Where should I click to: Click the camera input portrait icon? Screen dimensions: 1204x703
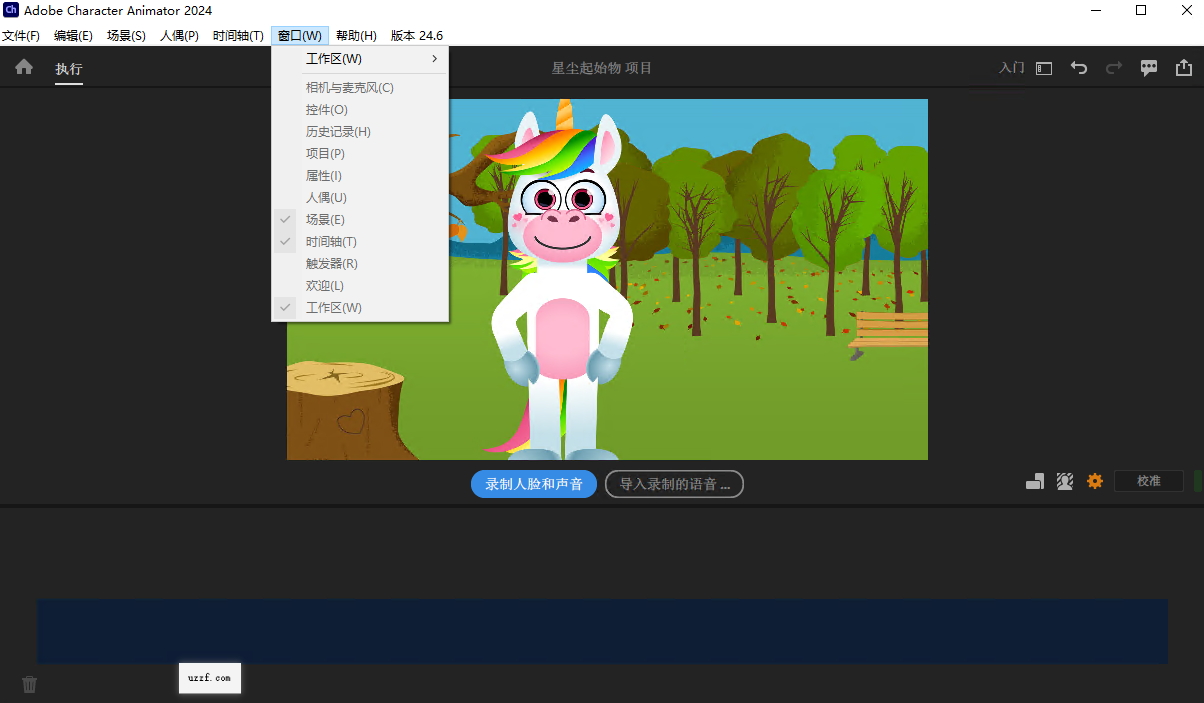pyautogui.click(x=1064, y=481)
